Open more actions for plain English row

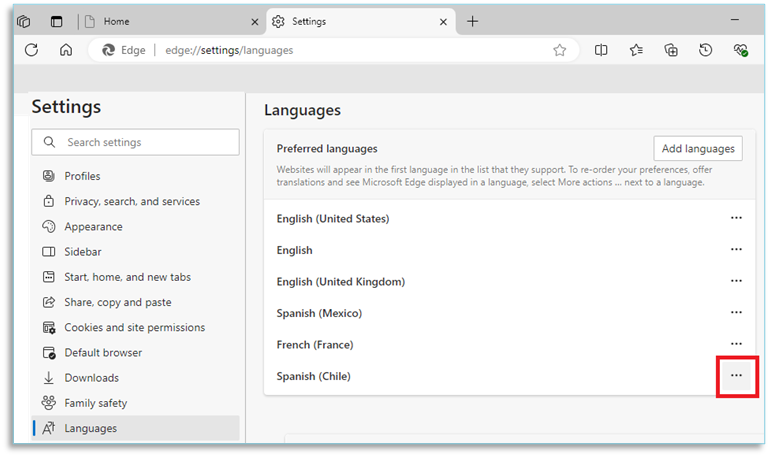(736, 249)
